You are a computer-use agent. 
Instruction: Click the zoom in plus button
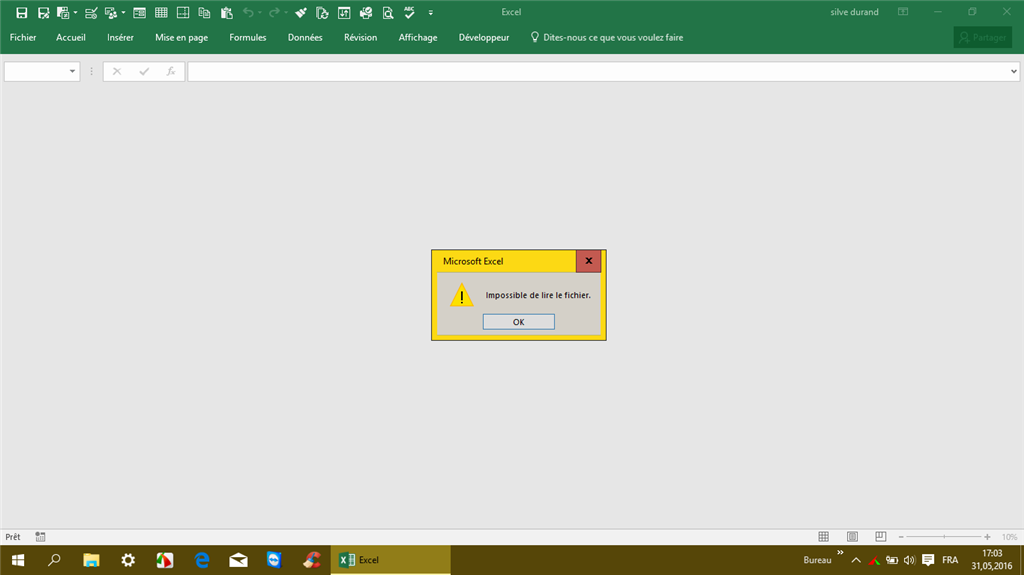click(987, 536)
